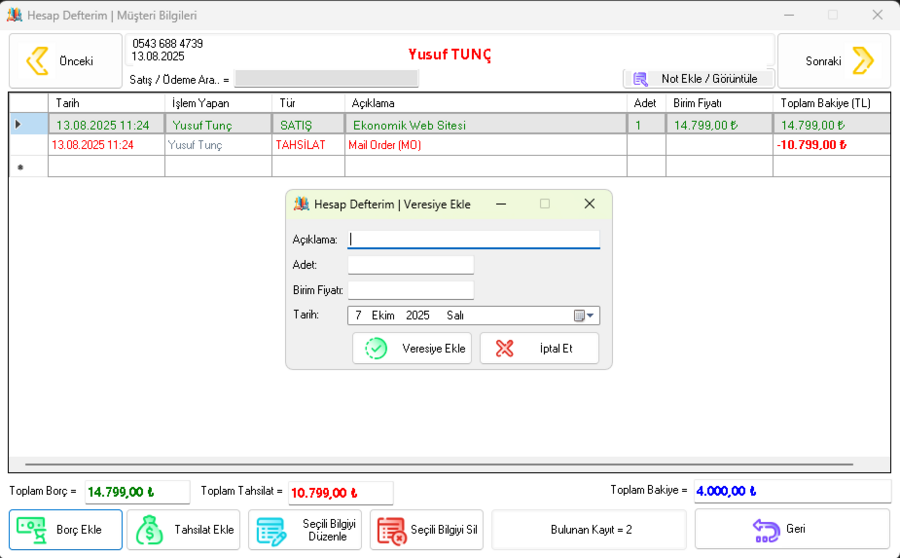Click the Hesap Defterim icon in main title bar
The width and height of the screenshot is (900, 558).
[x=14, y=15]
